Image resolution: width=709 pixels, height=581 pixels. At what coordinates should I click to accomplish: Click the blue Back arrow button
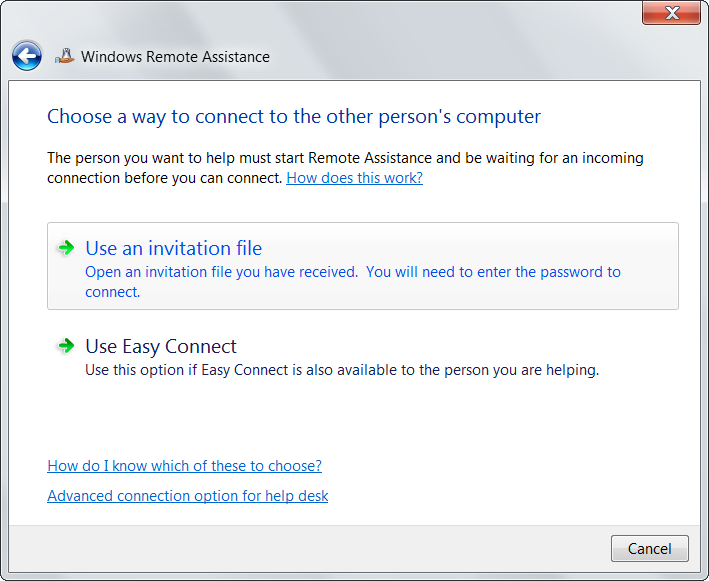tap(27, 57)
